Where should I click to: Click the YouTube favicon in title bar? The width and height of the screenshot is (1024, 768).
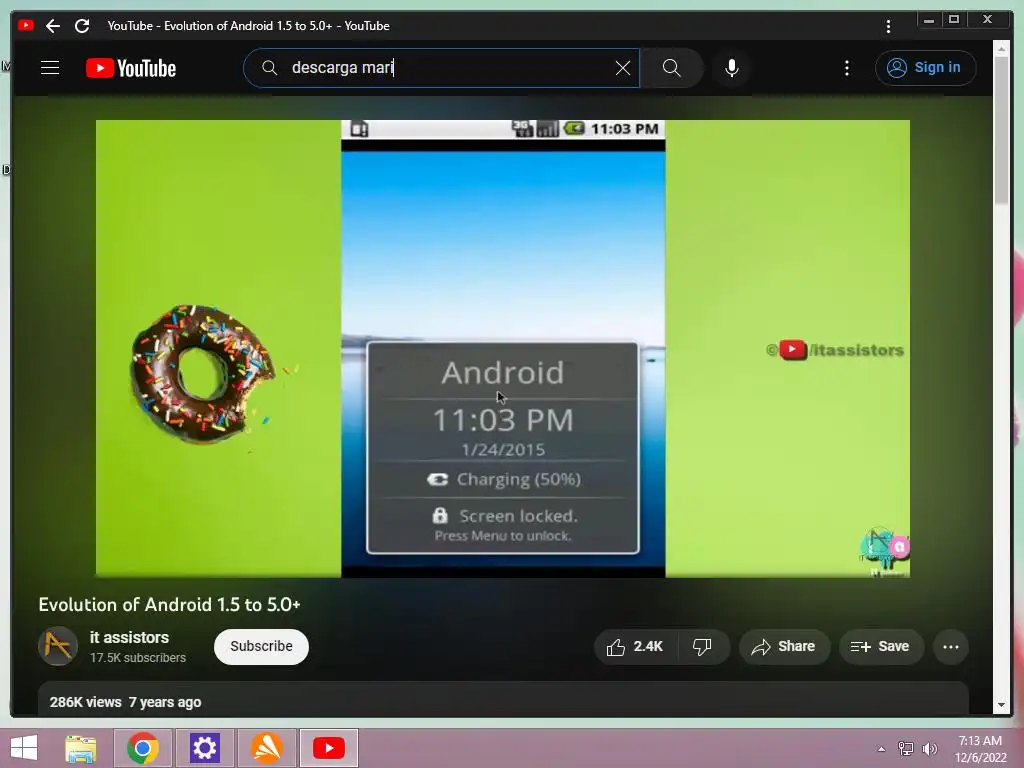[x=26, y=25]
